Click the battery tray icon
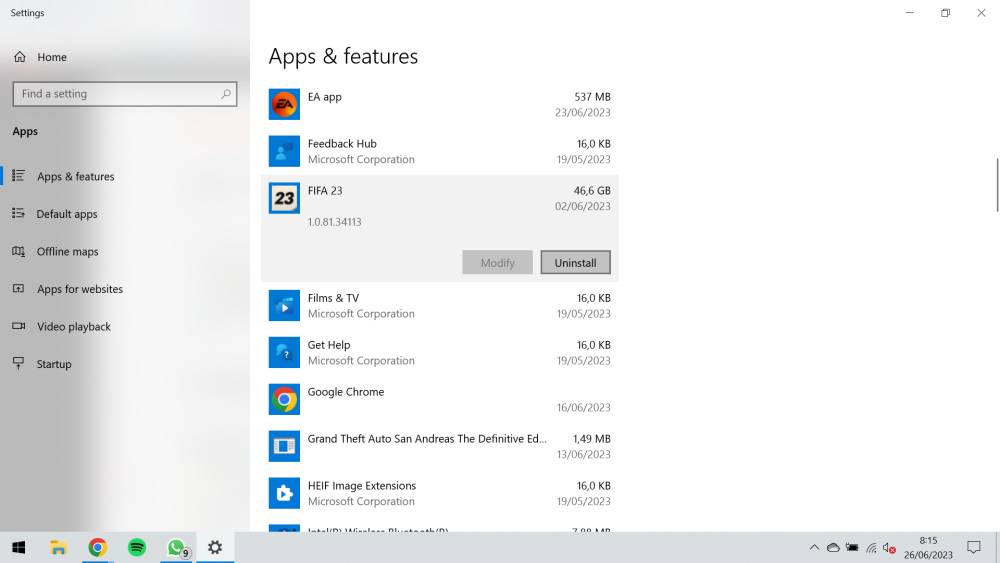Image resolution: width=1000 pixels, height=563 pixels. (x=852, y=548)
